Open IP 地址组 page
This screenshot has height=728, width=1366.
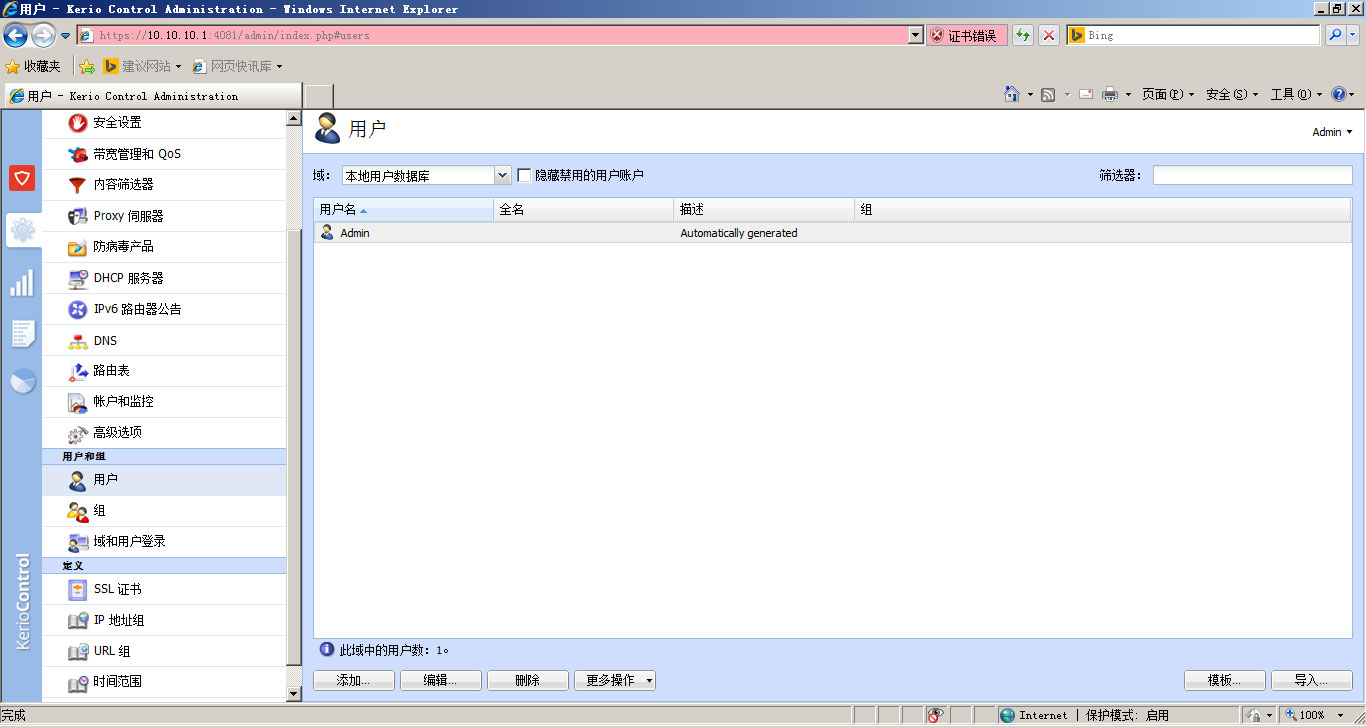164,620
